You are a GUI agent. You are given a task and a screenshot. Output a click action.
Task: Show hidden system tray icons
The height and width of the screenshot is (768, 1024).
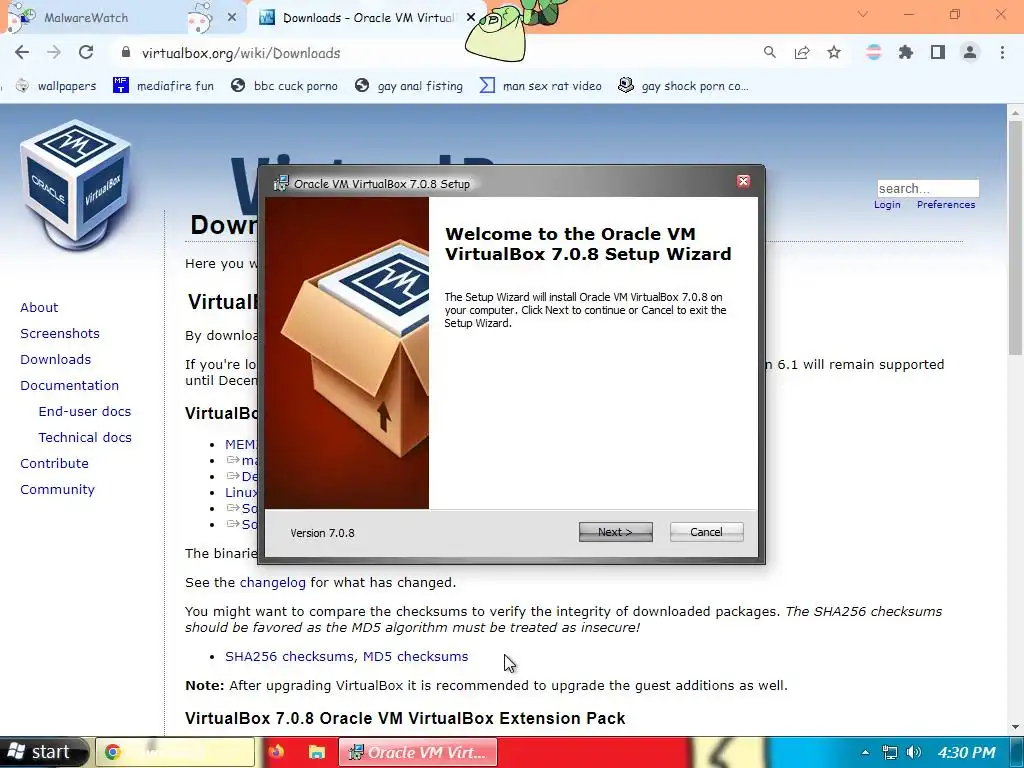click(x=865, y=752)
